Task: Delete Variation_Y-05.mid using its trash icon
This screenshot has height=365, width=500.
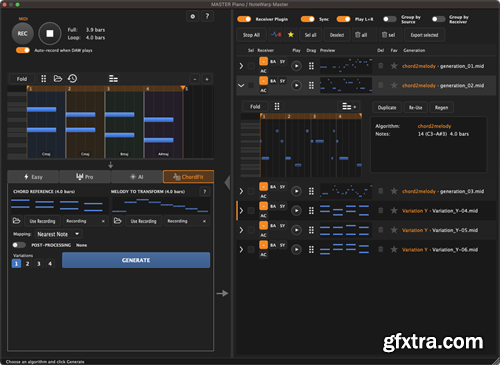Action: 380,230
